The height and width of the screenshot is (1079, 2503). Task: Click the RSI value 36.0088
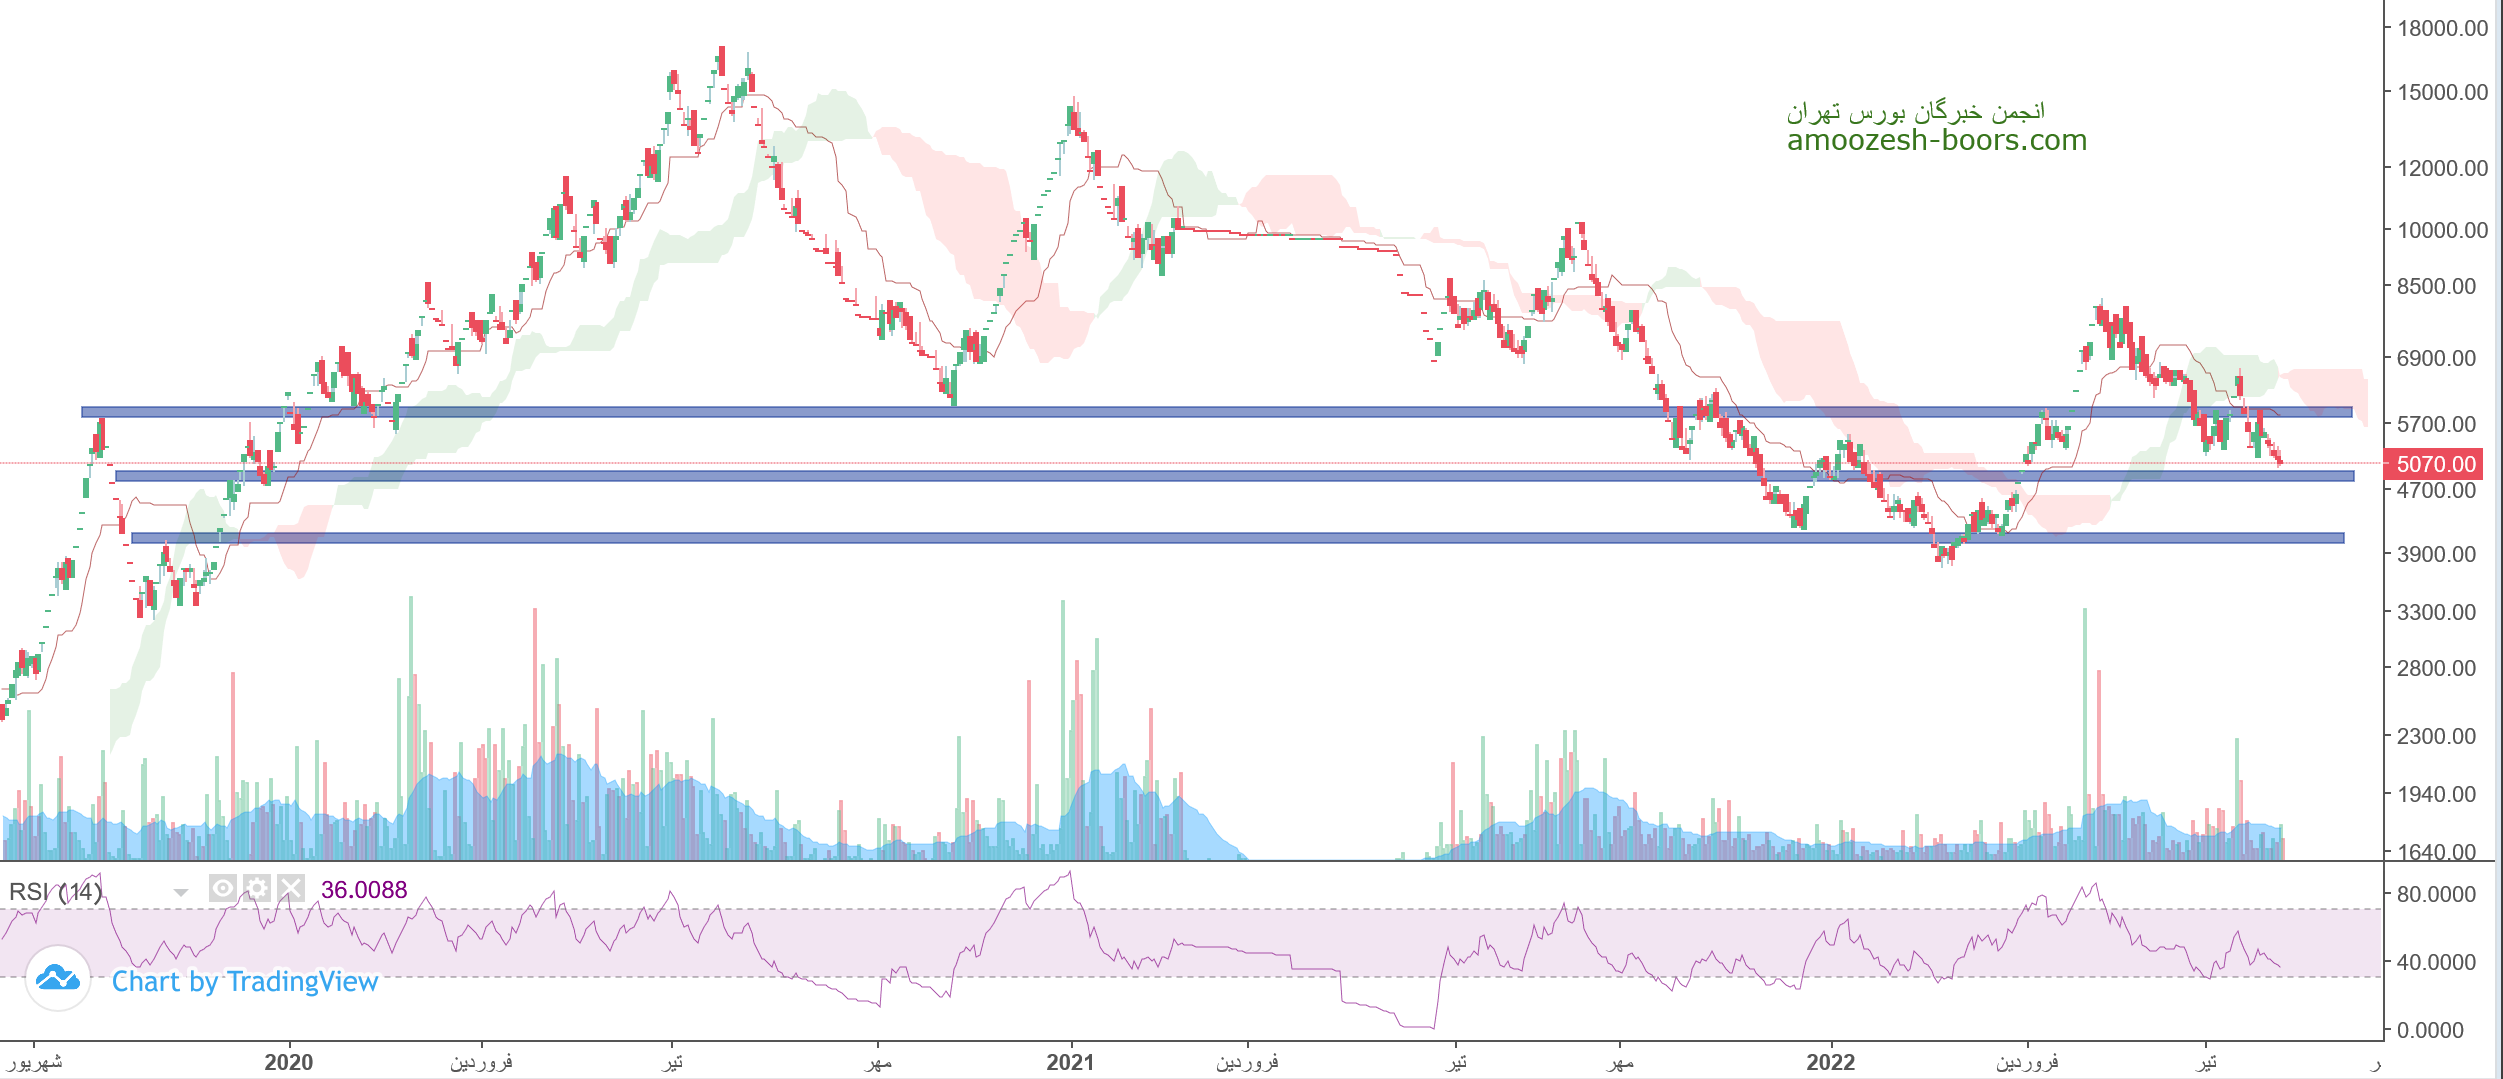point(364,890)
